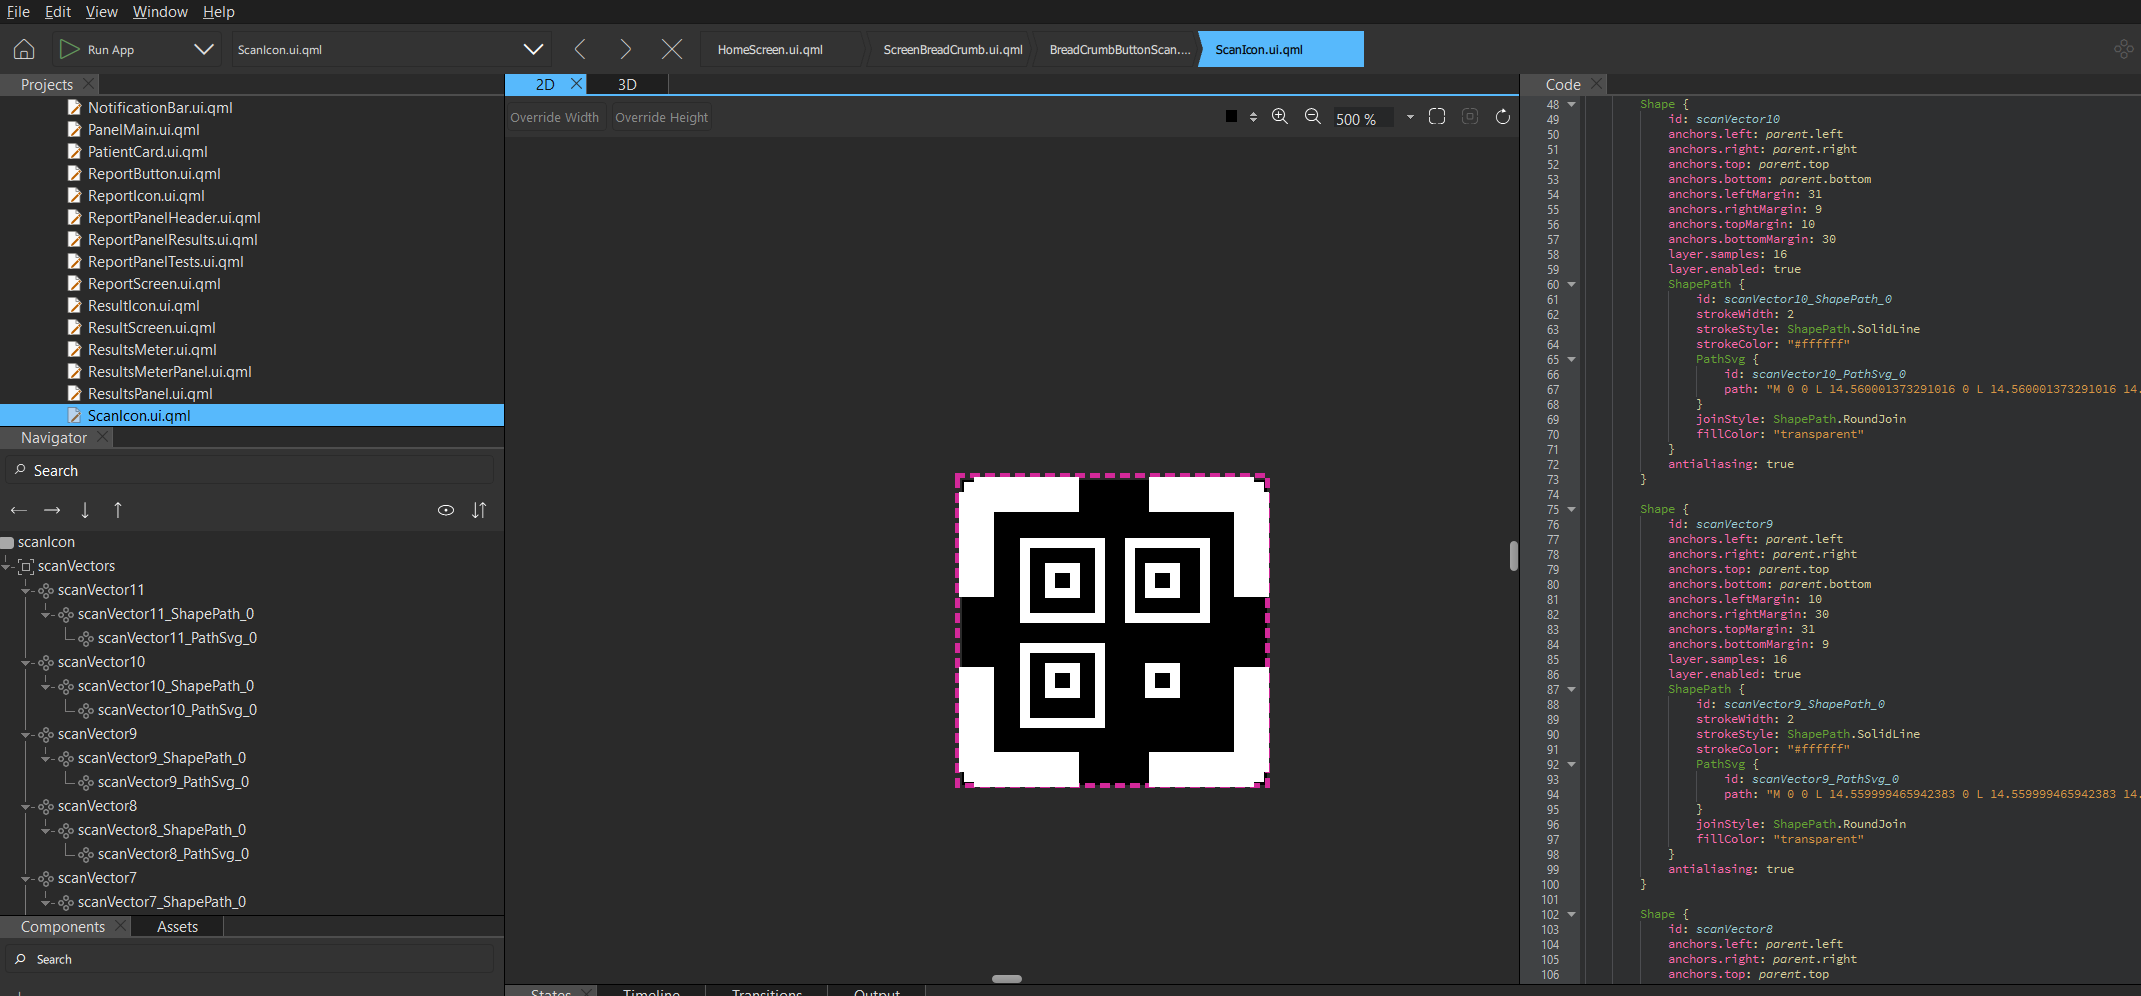The image size is (2141, 996).
Task: Switch to the Assets tab
Action: coord(177,927)
